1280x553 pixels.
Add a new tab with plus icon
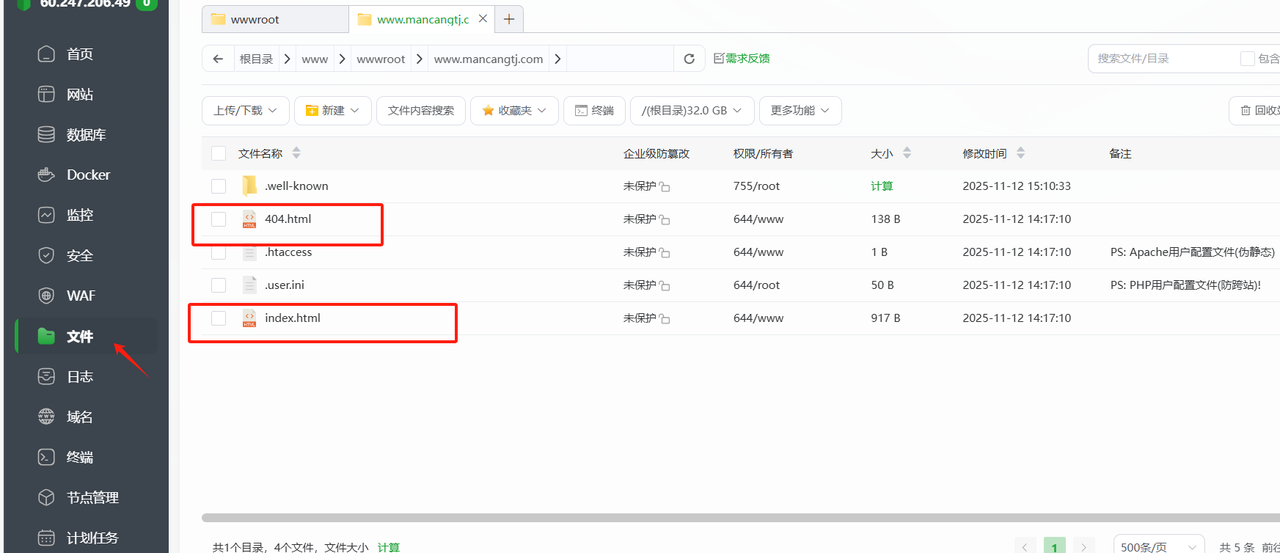[509, 19]
